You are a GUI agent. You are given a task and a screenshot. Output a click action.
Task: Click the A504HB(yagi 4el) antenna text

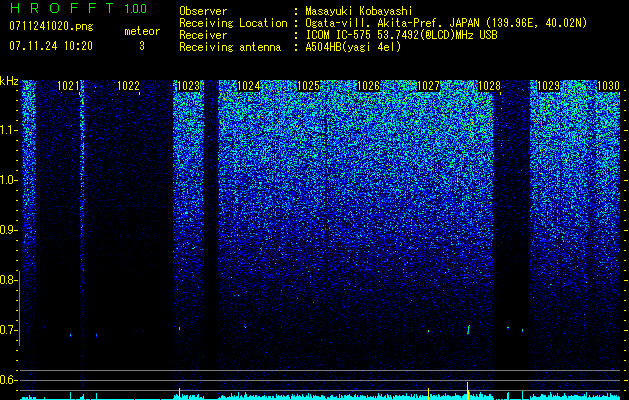[353, 47]
